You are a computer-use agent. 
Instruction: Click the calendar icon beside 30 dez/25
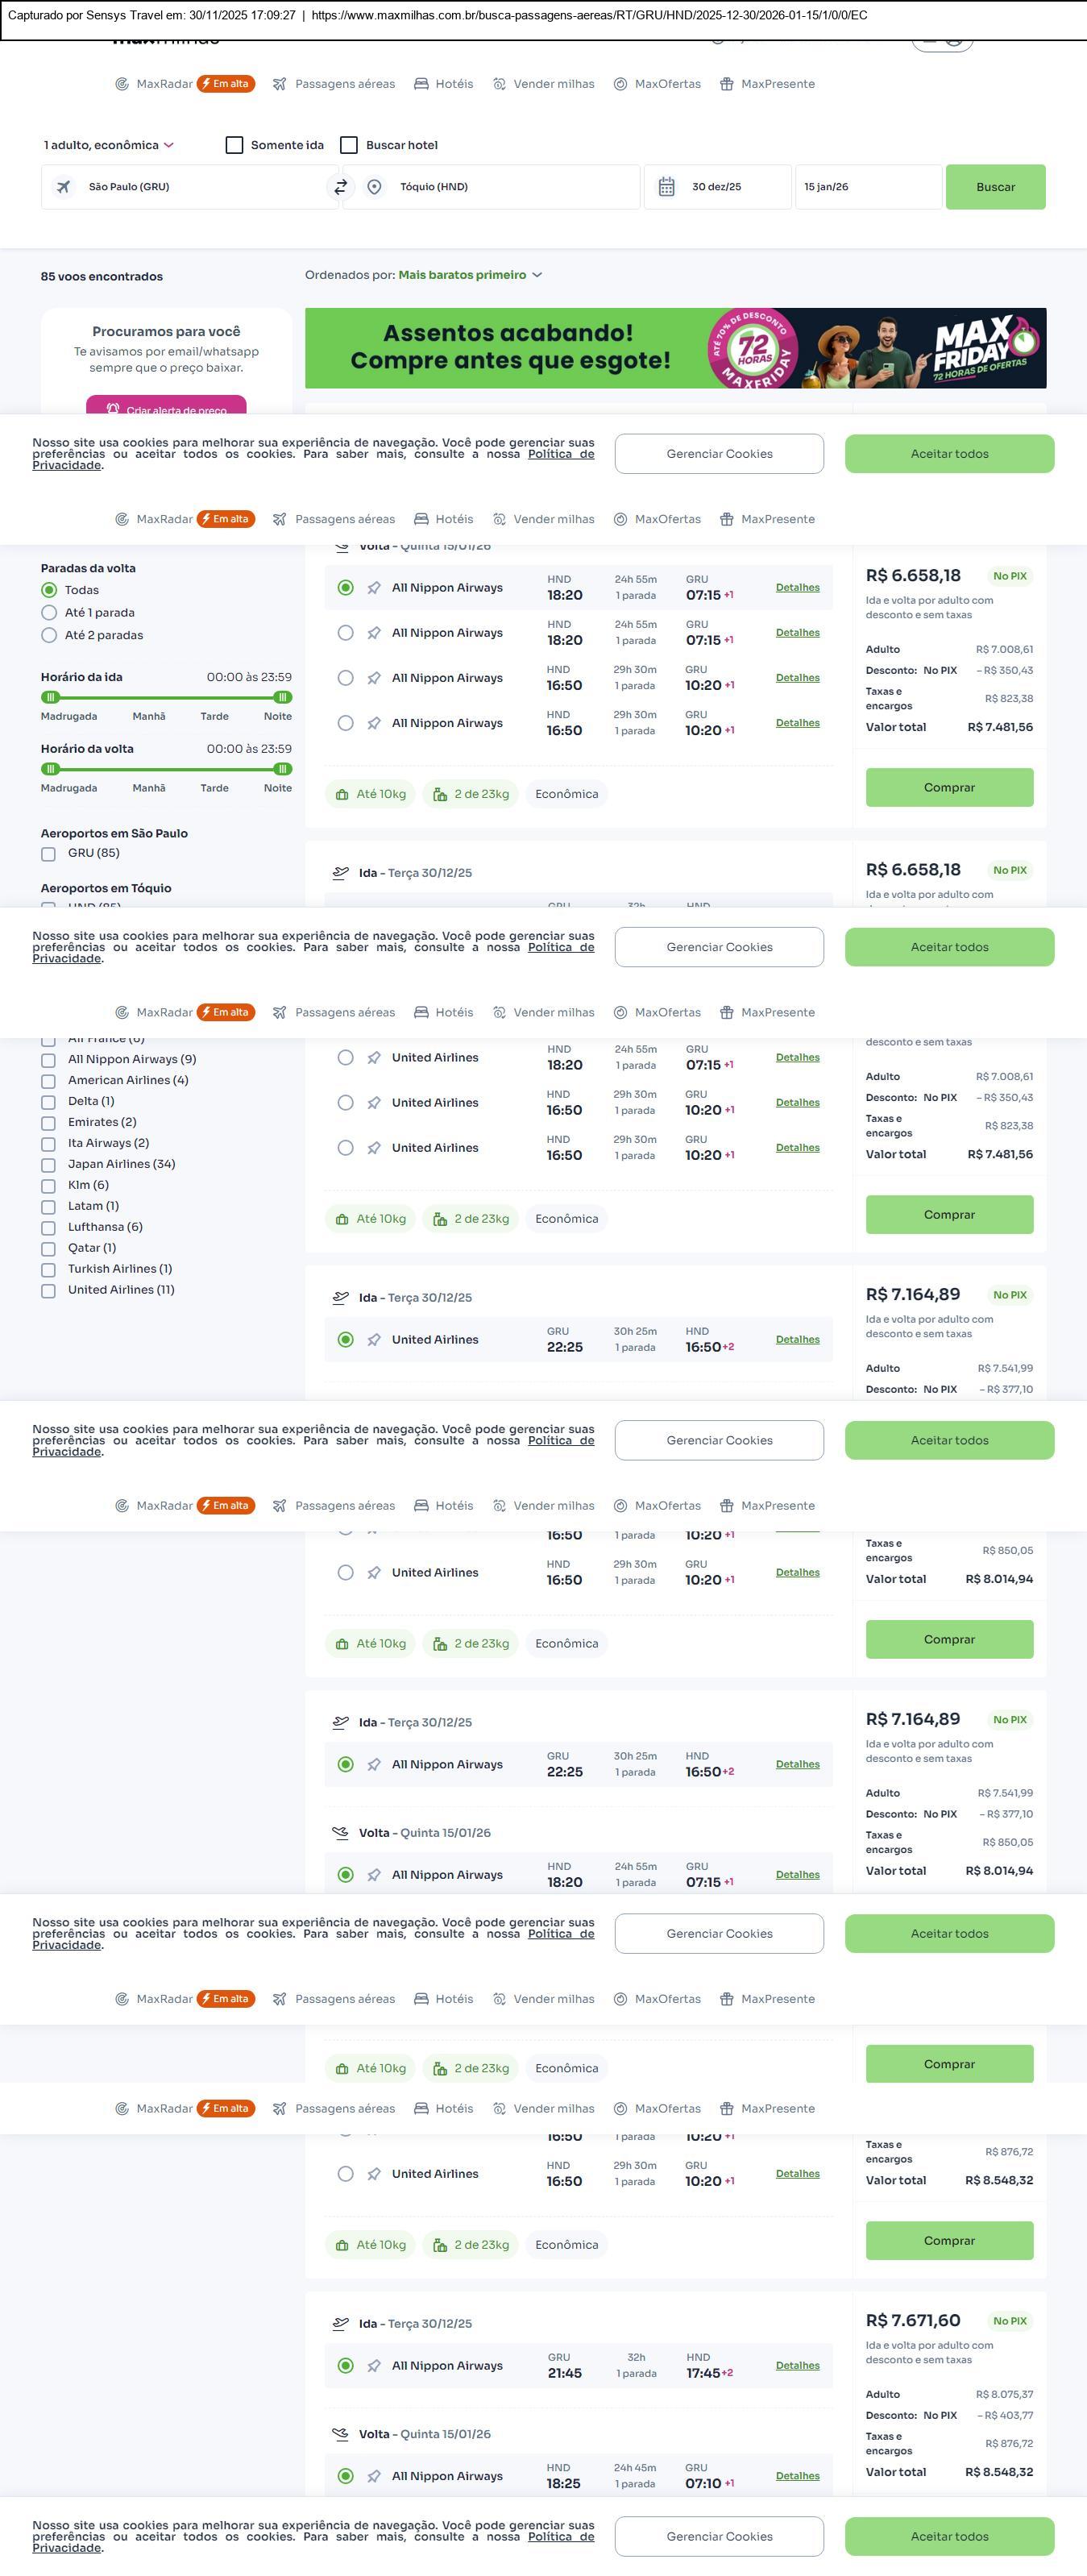click(x=667, y=187)
